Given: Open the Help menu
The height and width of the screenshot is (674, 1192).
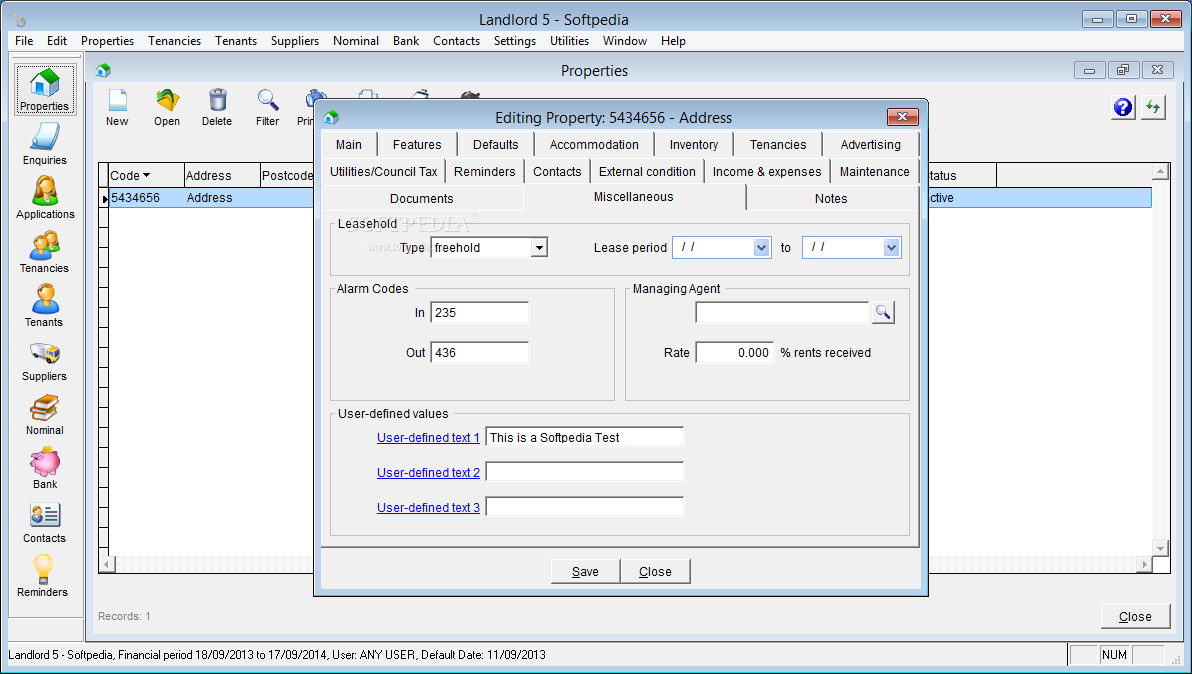Looking at the screenshot, I should [x=674, y=41].
